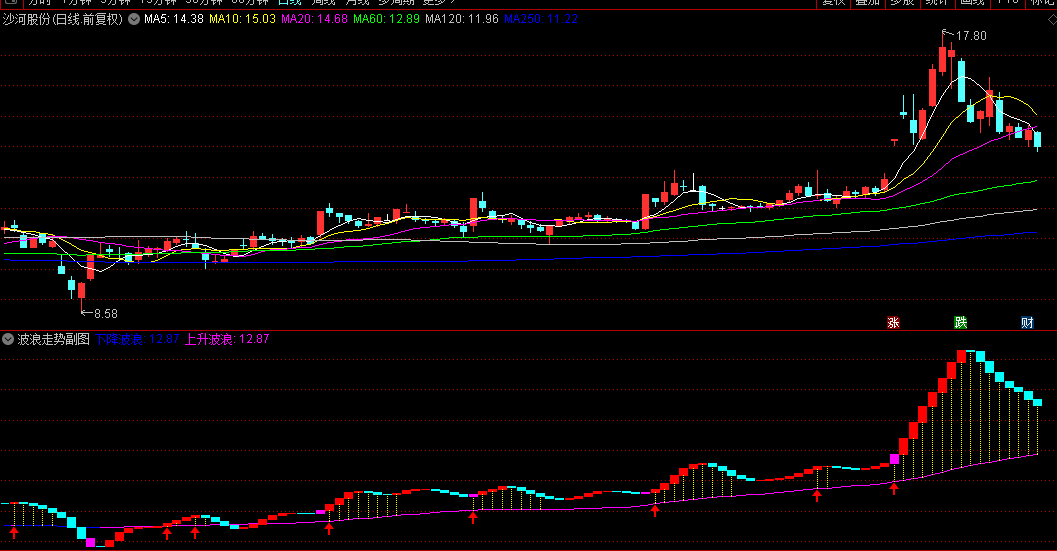
Task: Click the diamond icon at chart's right edge
Action: coord(1052,20)
